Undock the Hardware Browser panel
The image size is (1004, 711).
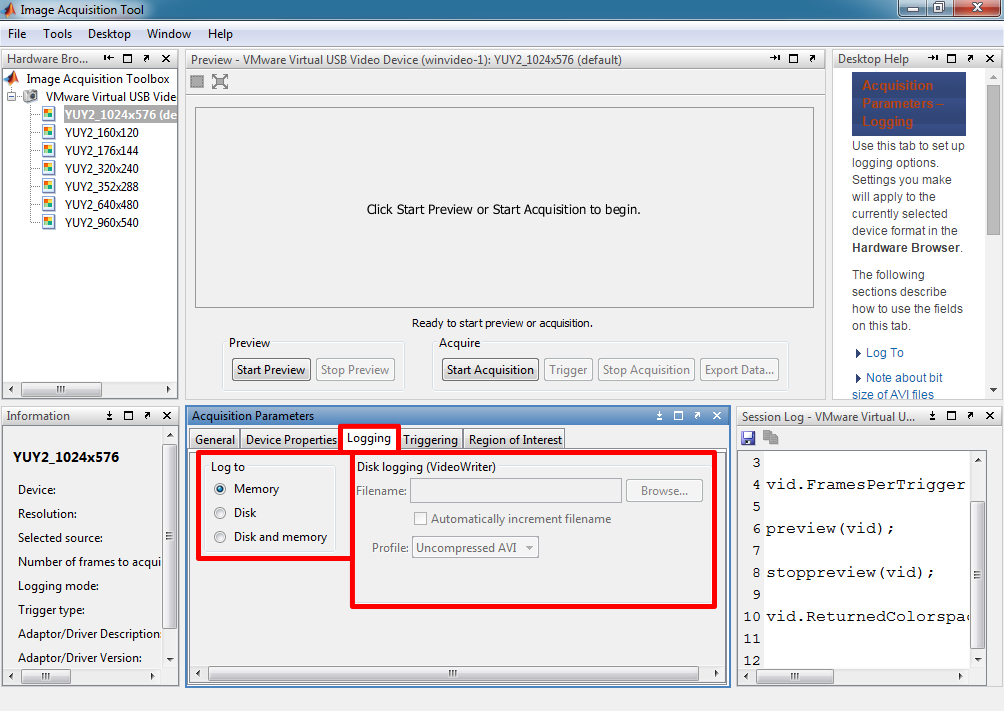click(146, 59)
